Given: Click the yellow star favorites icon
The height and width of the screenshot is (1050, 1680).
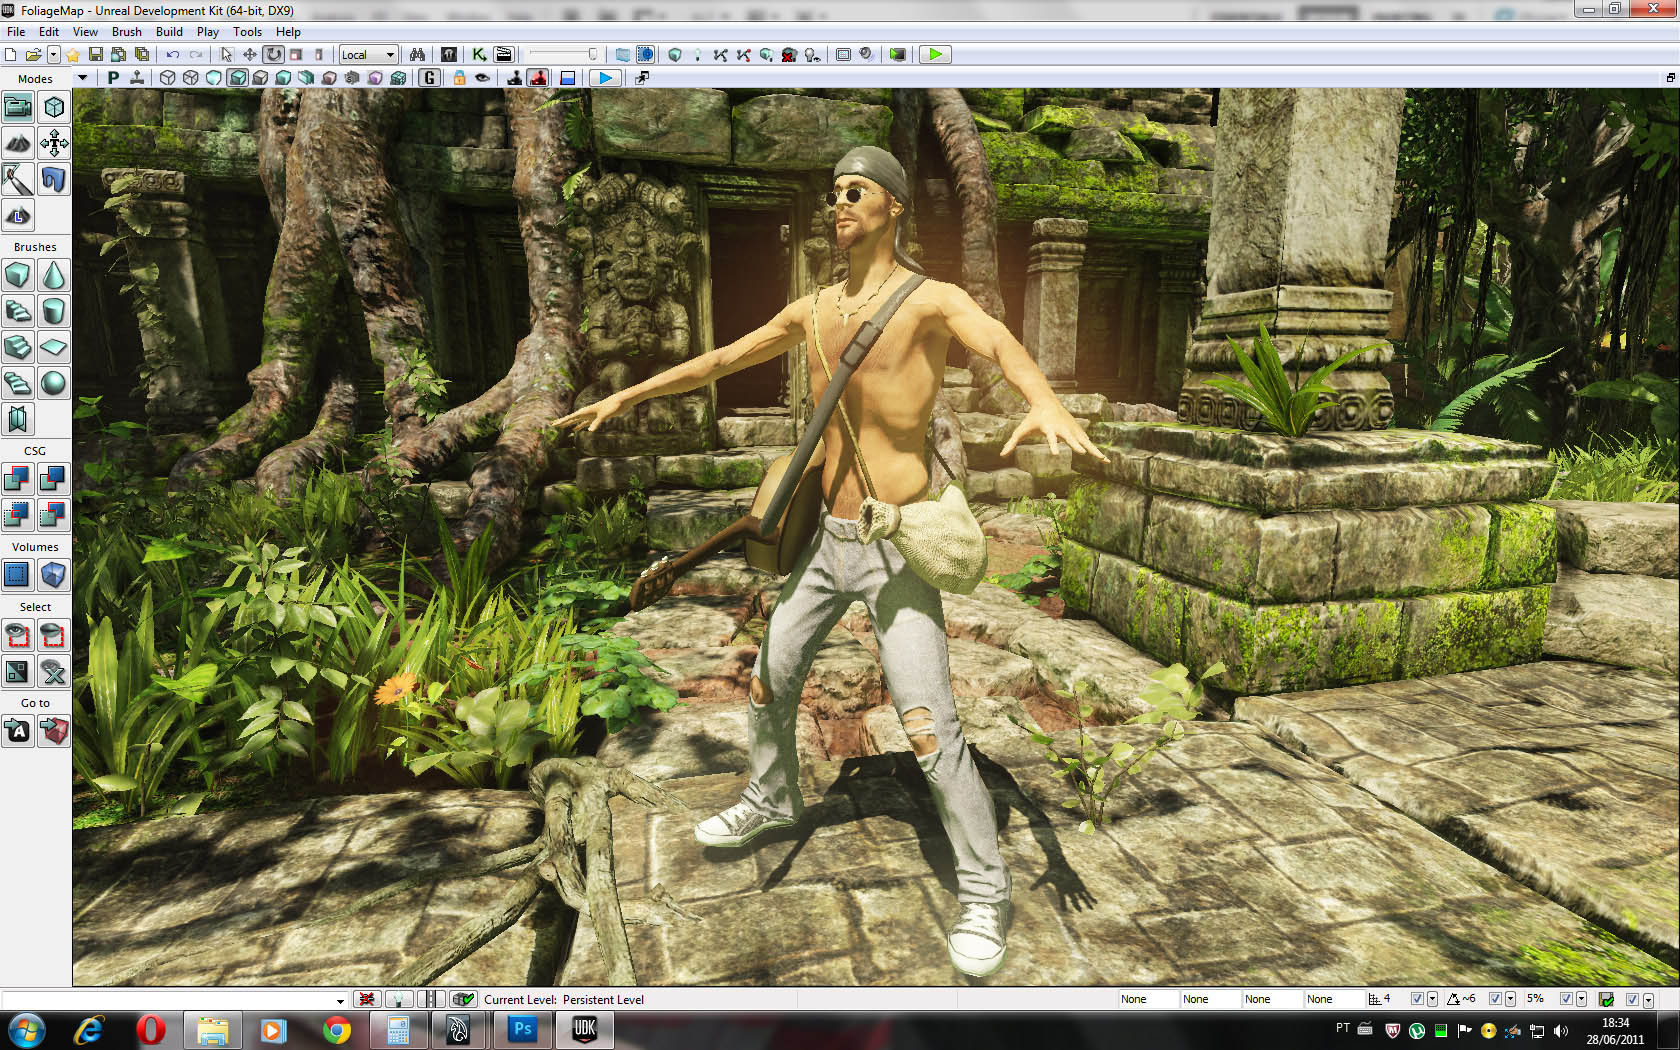Looking at the screenshot, I should pos(73,55).
